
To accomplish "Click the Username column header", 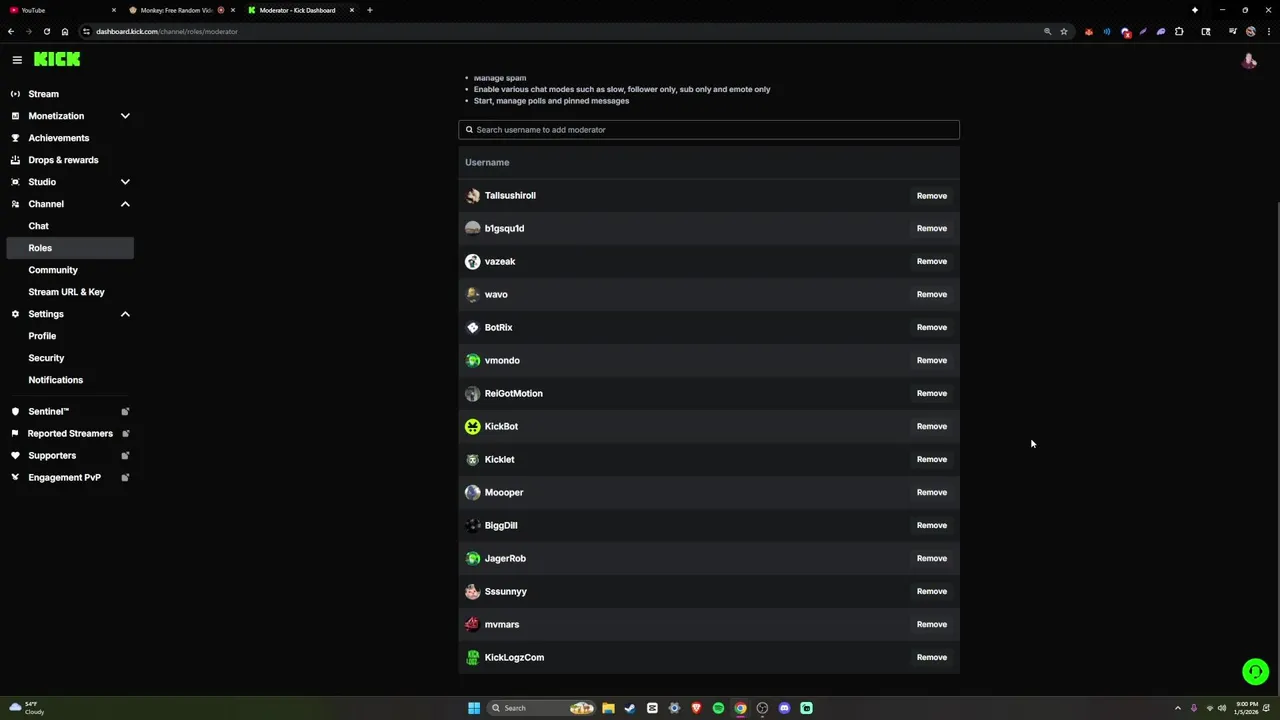I will point(487,162).
